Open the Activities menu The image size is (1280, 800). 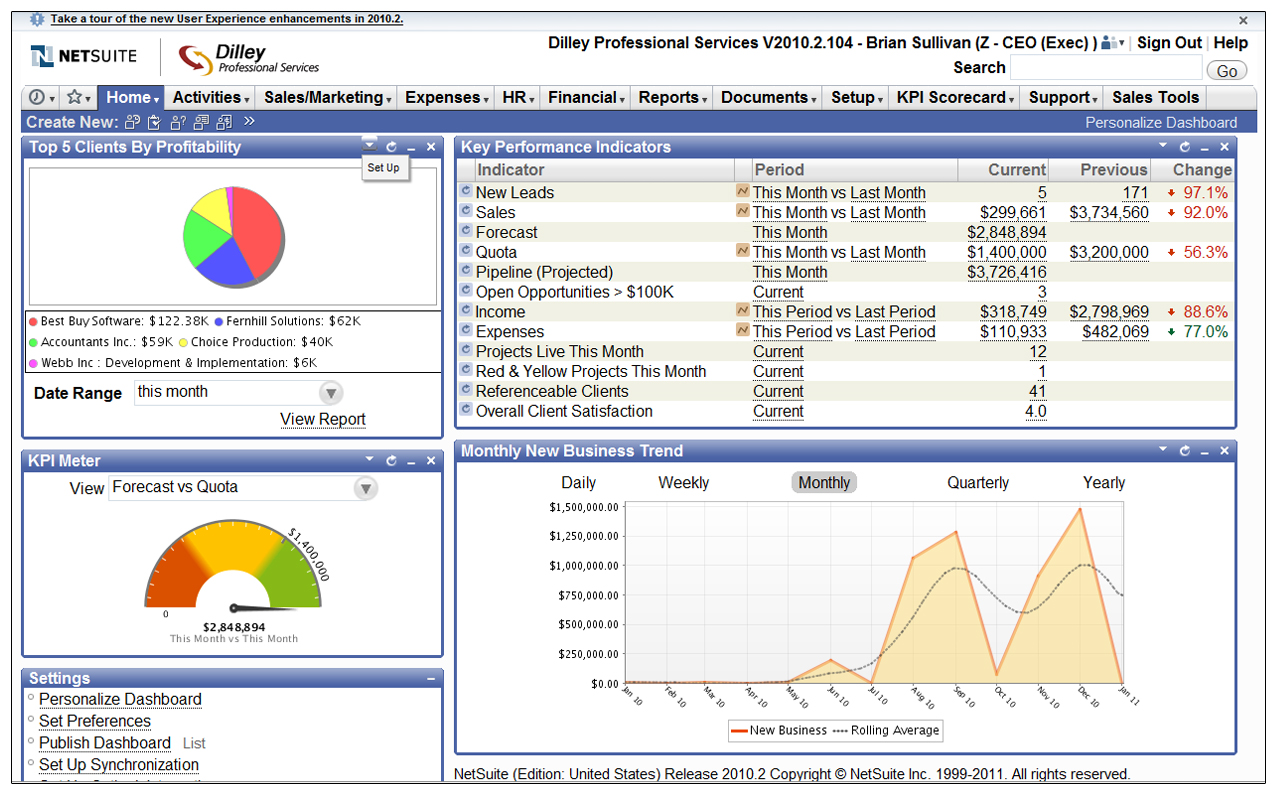coord(210,98)
